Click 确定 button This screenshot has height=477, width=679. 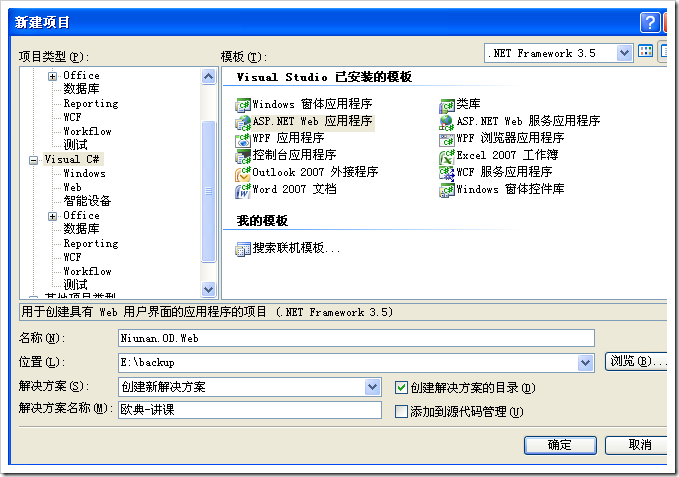(560, 445)
